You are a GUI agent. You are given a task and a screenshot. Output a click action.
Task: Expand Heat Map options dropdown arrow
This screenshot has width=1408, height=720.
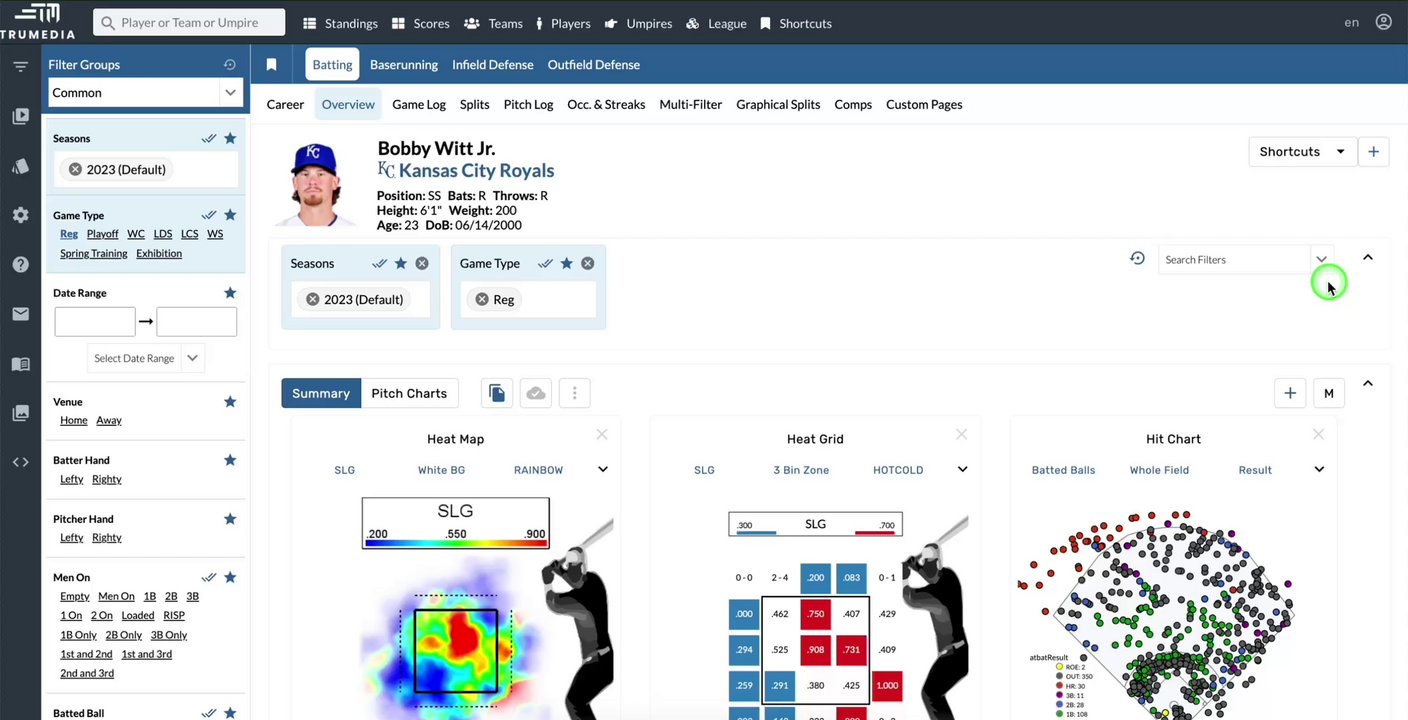603,469
